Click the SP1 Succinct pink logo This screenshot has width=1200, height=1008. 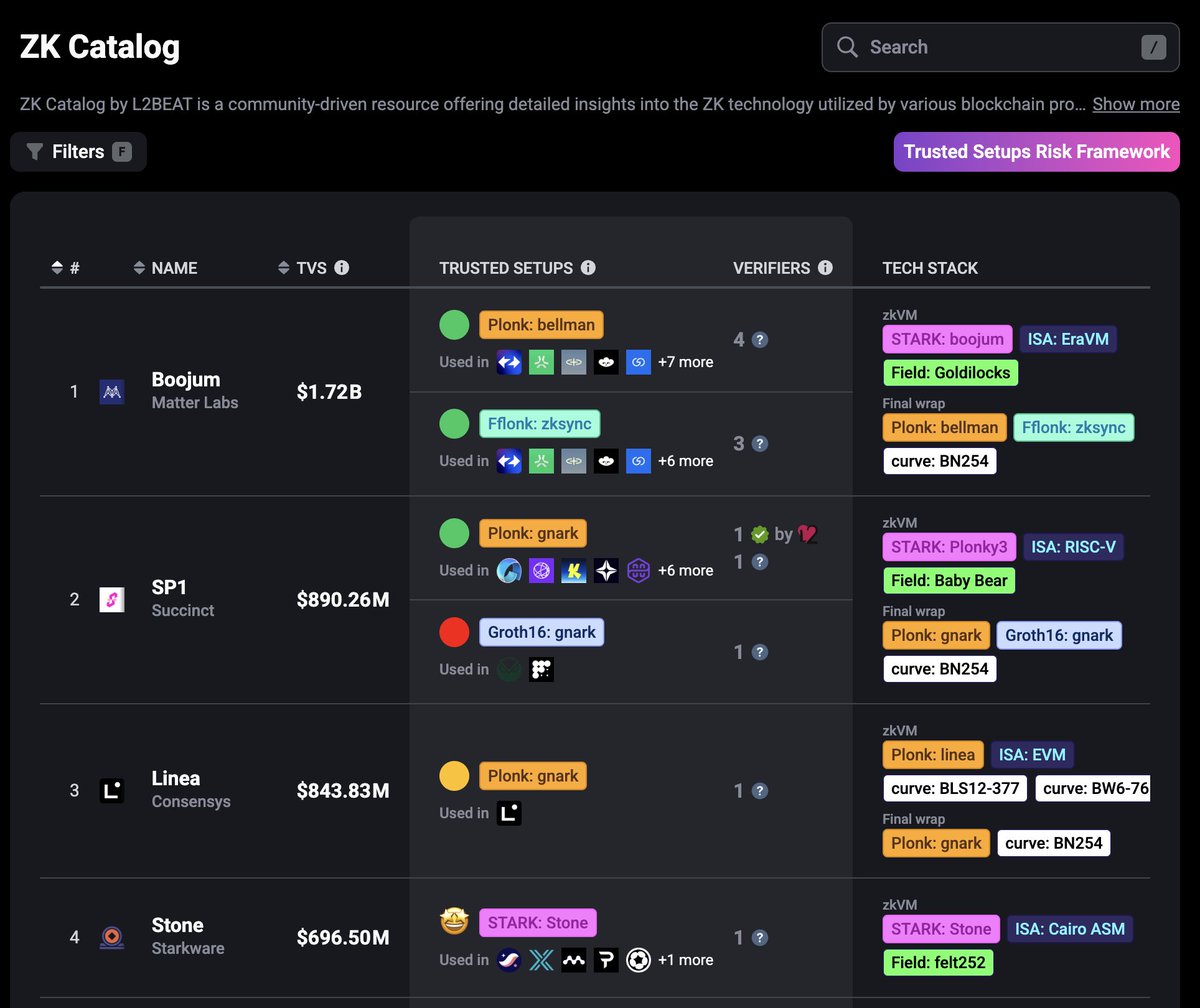point(112,600)
